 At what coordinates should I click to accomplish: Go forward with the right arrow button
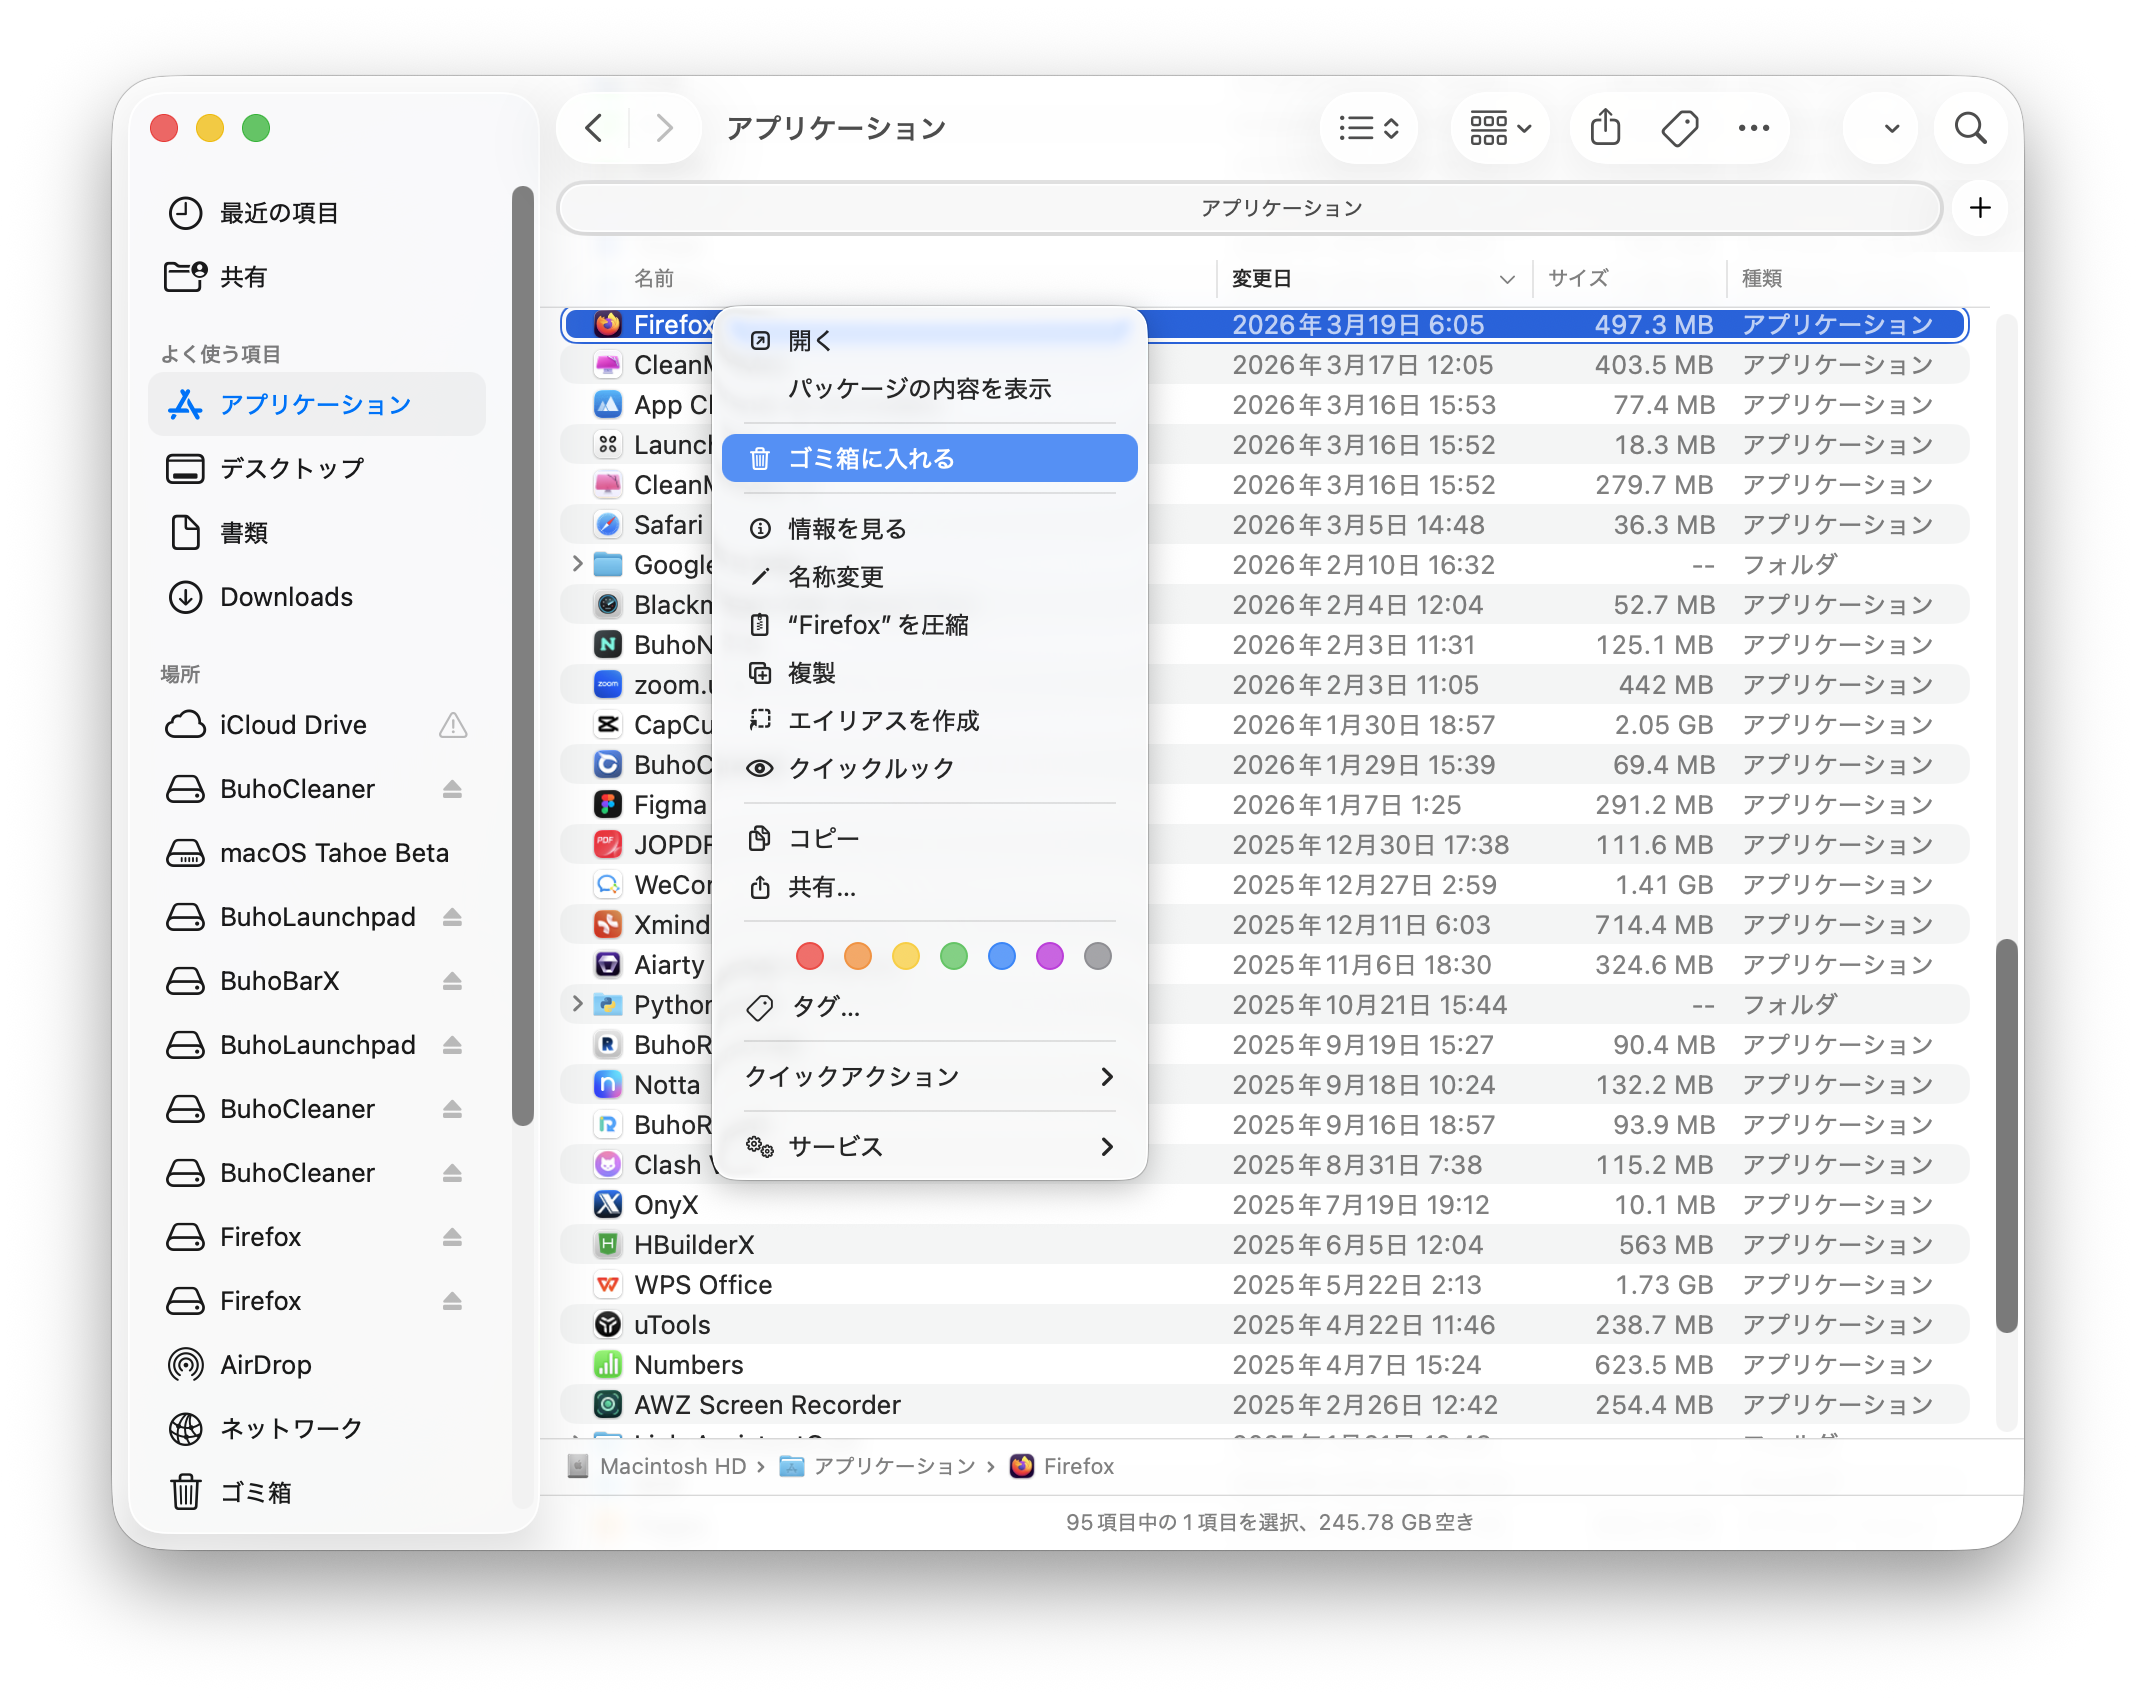point(664,128)
